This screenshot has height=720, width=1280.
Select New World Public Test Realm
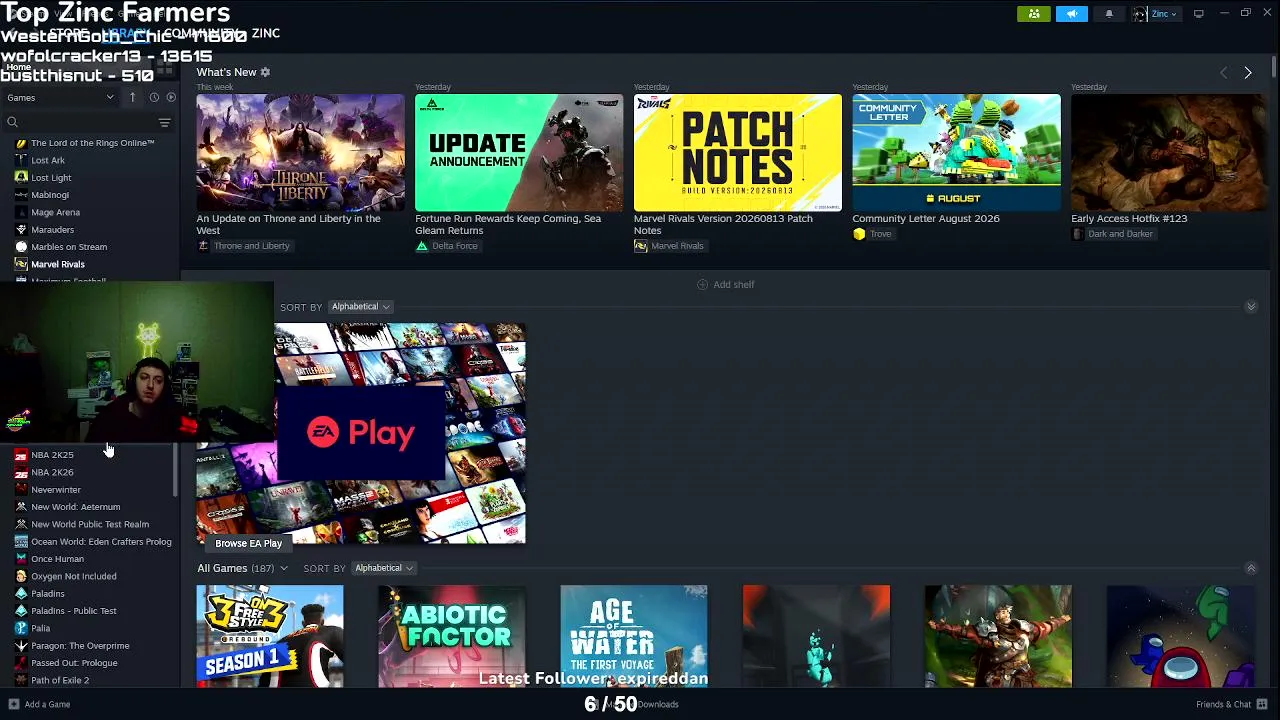[x=90, y=524]
